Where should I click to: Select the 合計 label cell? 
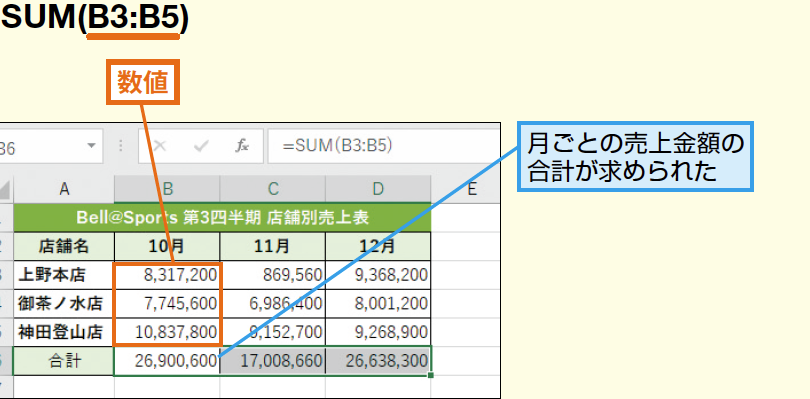point(64,361)
